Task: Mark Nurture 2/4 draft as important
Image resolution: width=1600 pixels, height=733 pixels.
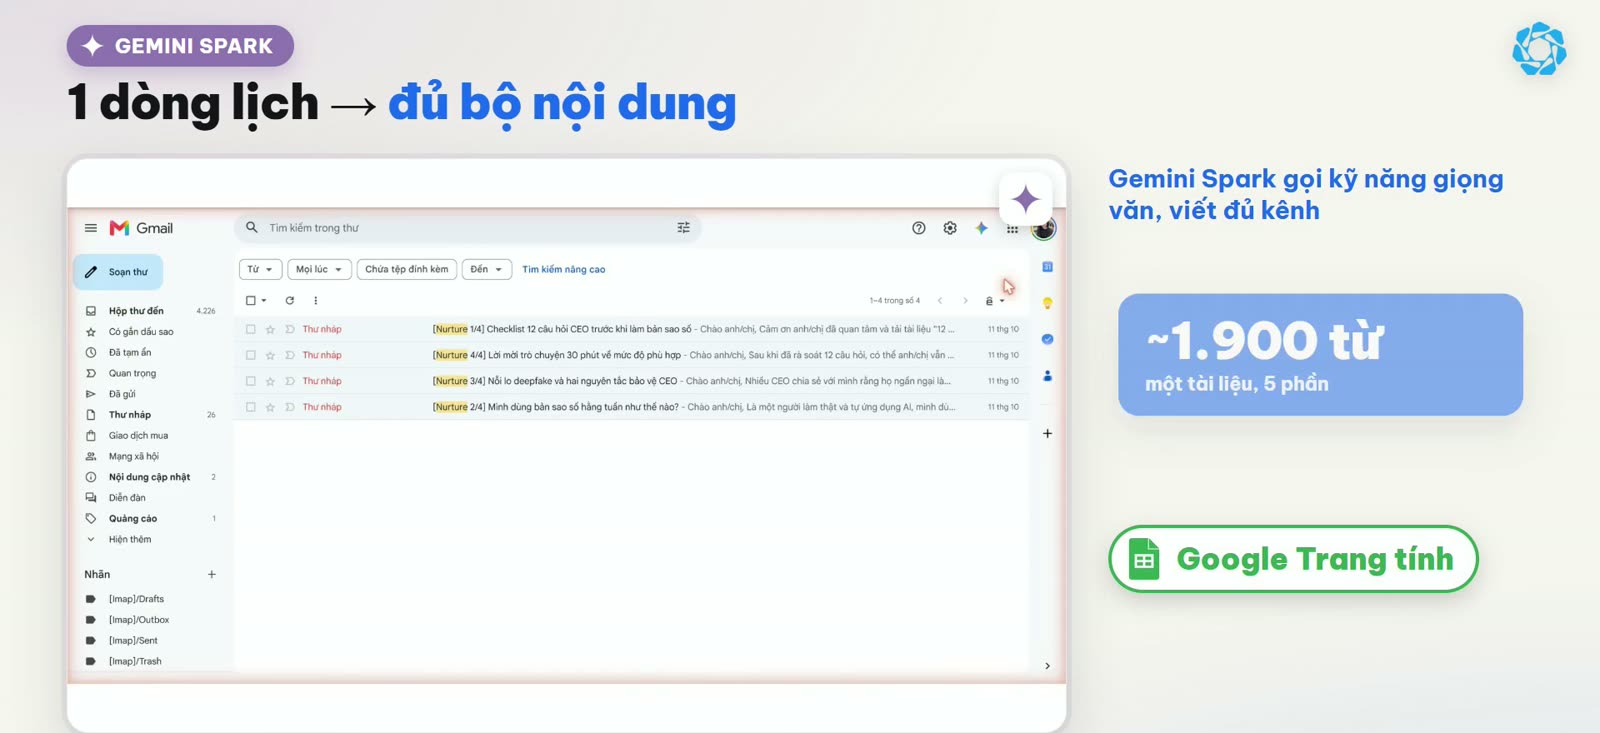Action: pos(289,407)
